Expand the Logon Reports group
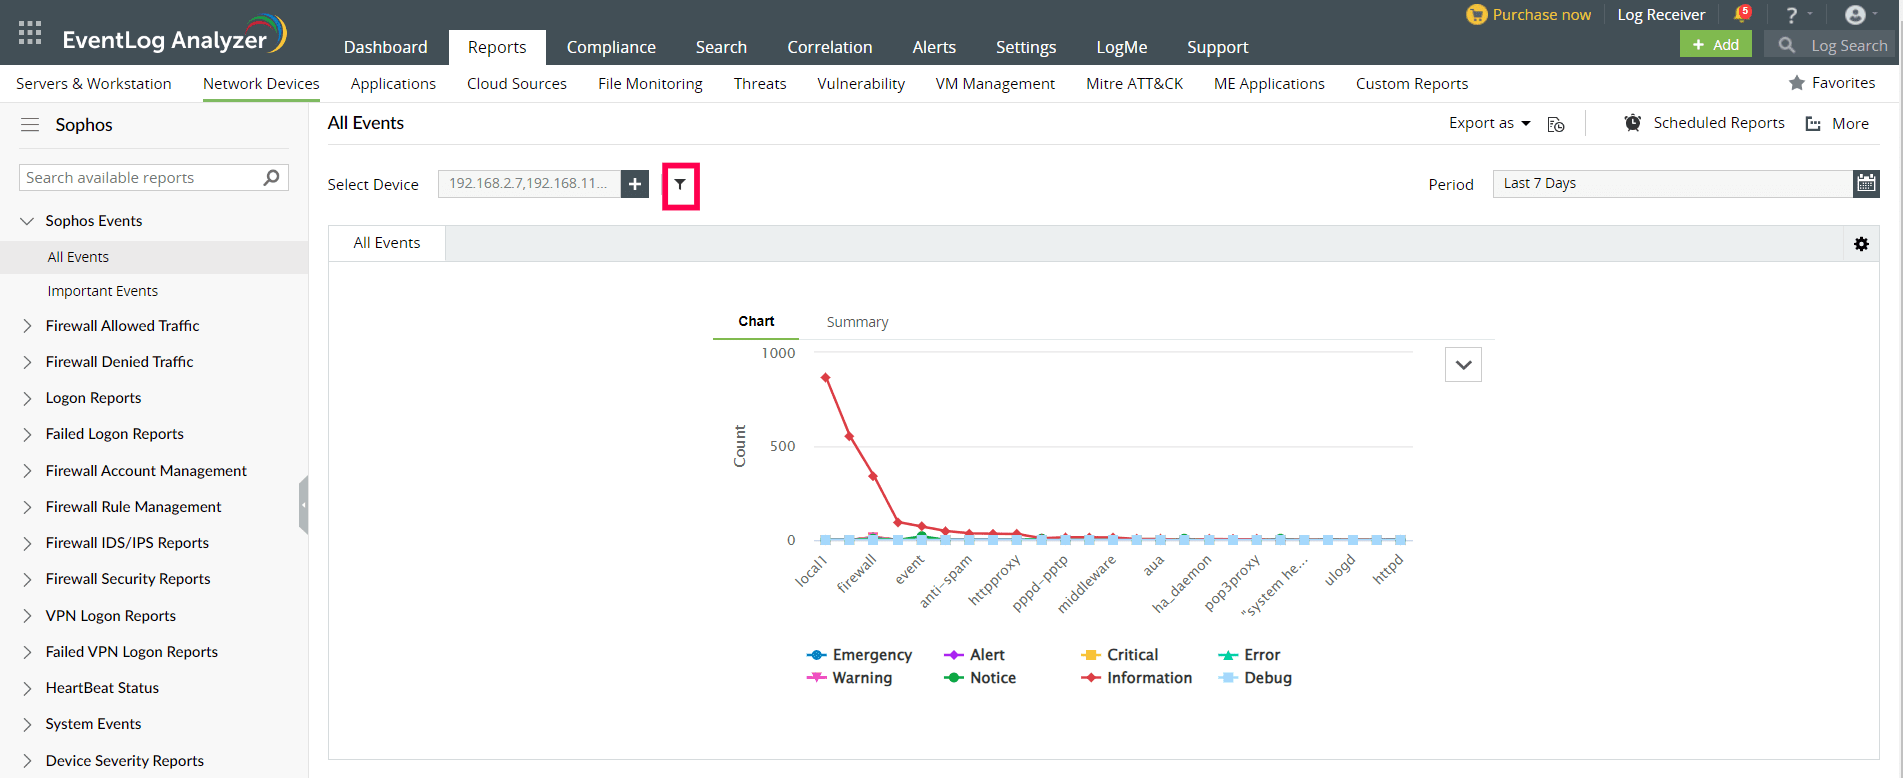1903x778 pixels. coord(27,398)
